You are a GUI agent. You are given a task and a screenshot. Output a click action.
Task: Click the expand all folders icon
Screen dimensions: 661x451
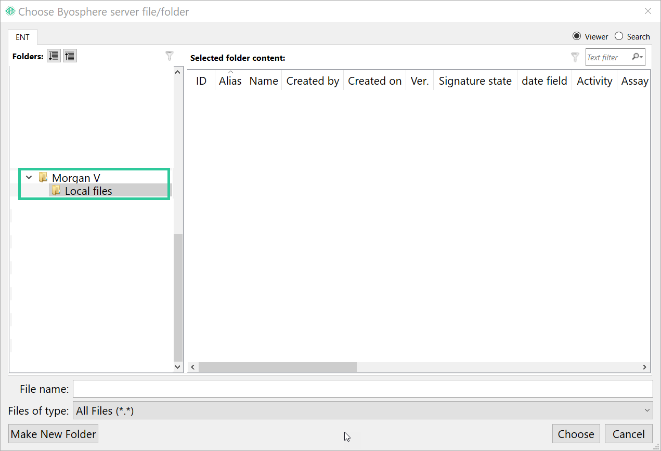[x=54, y=56]
